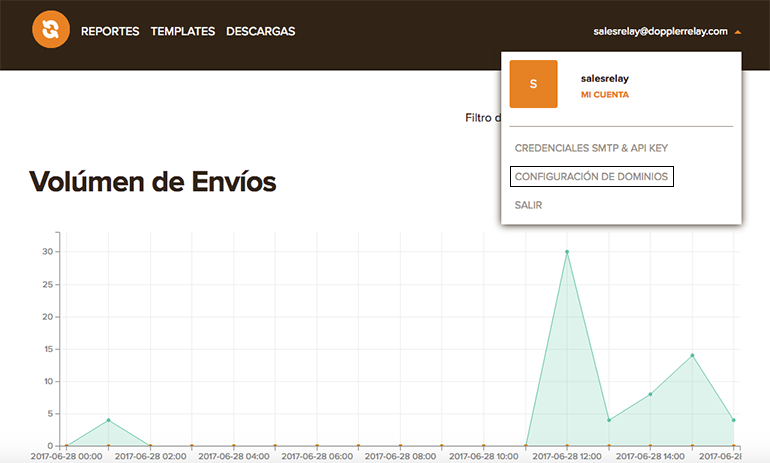The width and height of the screenshot is (770, 463).
Task: Select the data point with value 14
Action: (692, 355)
